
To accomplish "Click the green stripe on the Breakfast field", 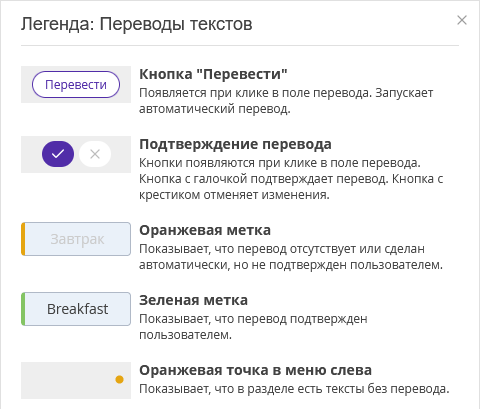I will click(23, 309).
